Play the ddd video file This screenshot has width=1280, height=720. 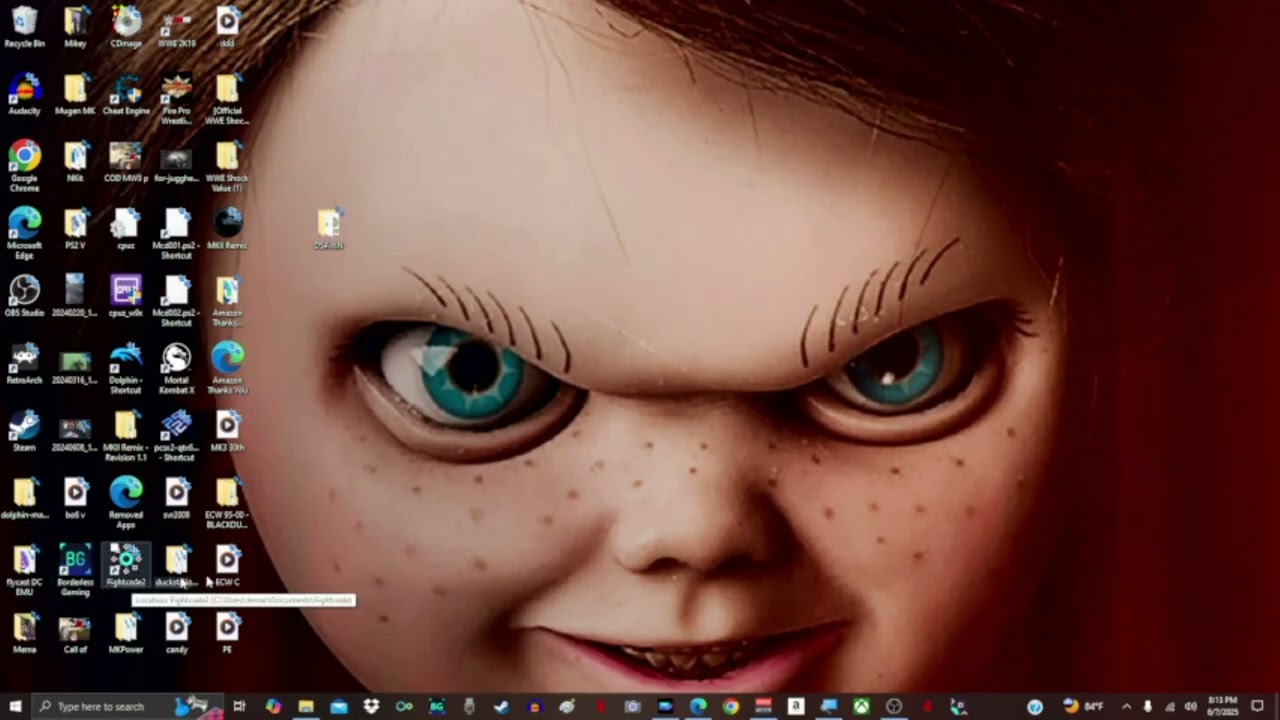tap(228, 27)
